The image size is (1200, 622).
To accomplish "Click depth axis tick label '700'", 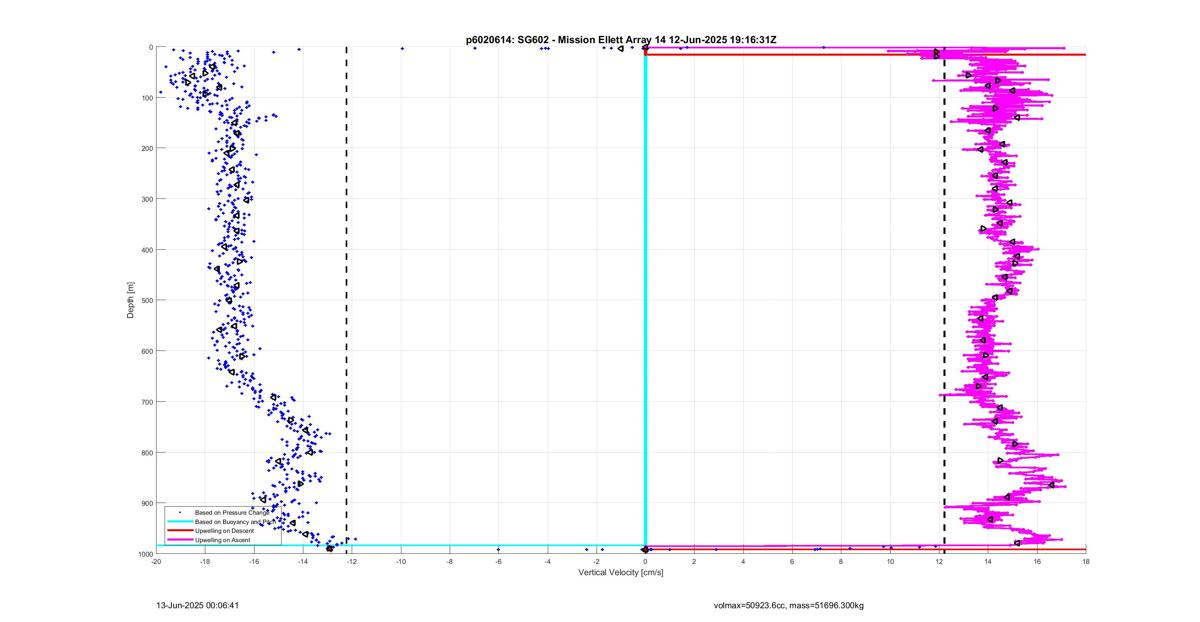I will click(146, 402).
